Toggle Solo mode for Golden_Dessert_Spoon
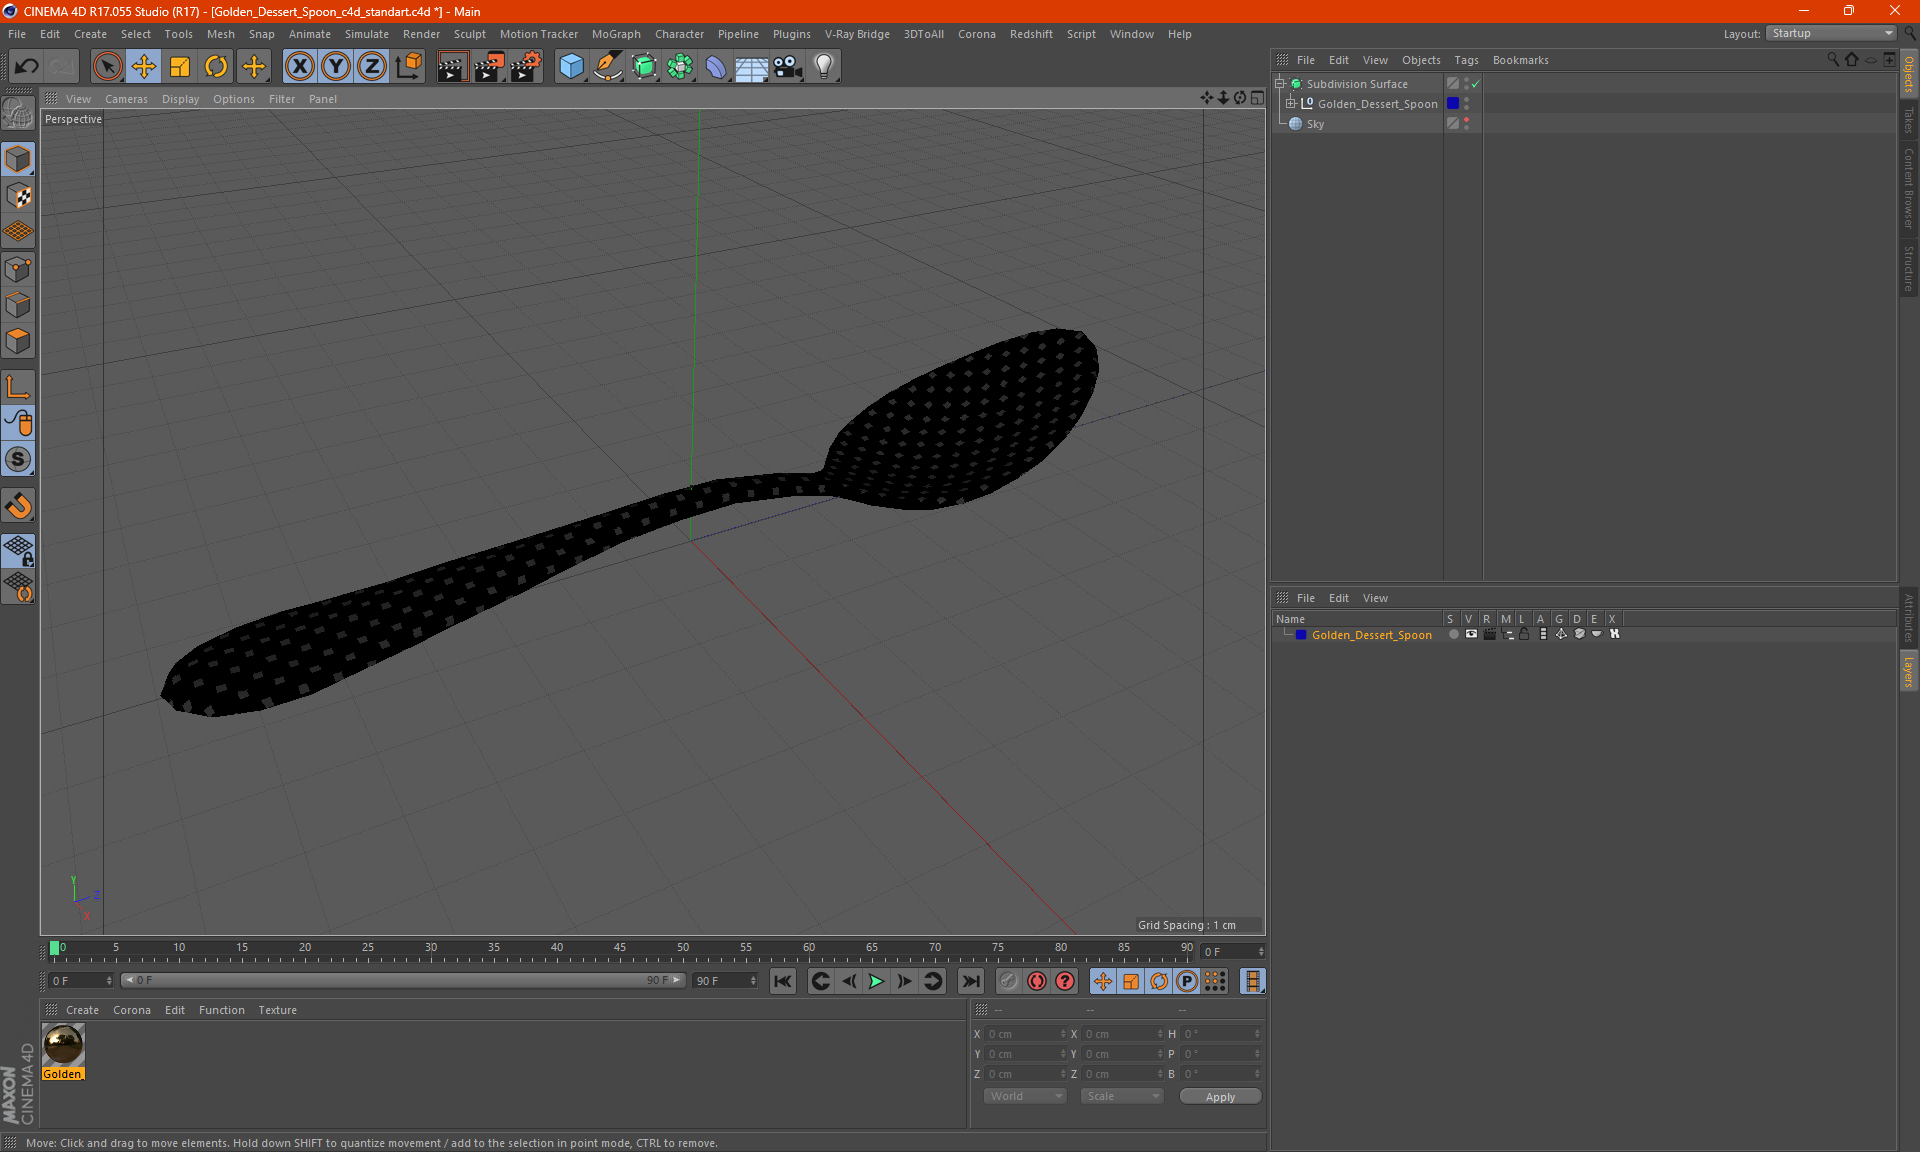The width and height of the screenshot is (1920, 1152). [x=1452, y=634]
